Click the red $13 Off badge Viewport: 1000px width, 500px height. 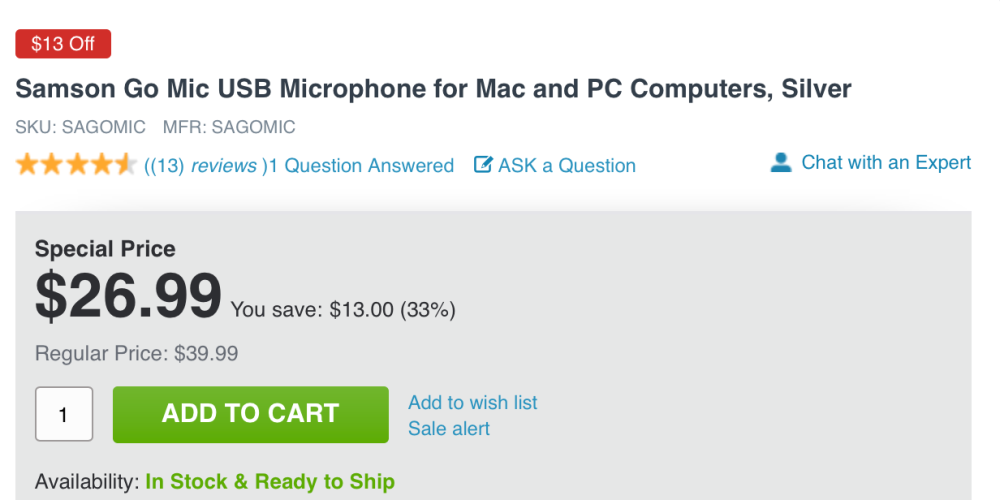point(63,44)
